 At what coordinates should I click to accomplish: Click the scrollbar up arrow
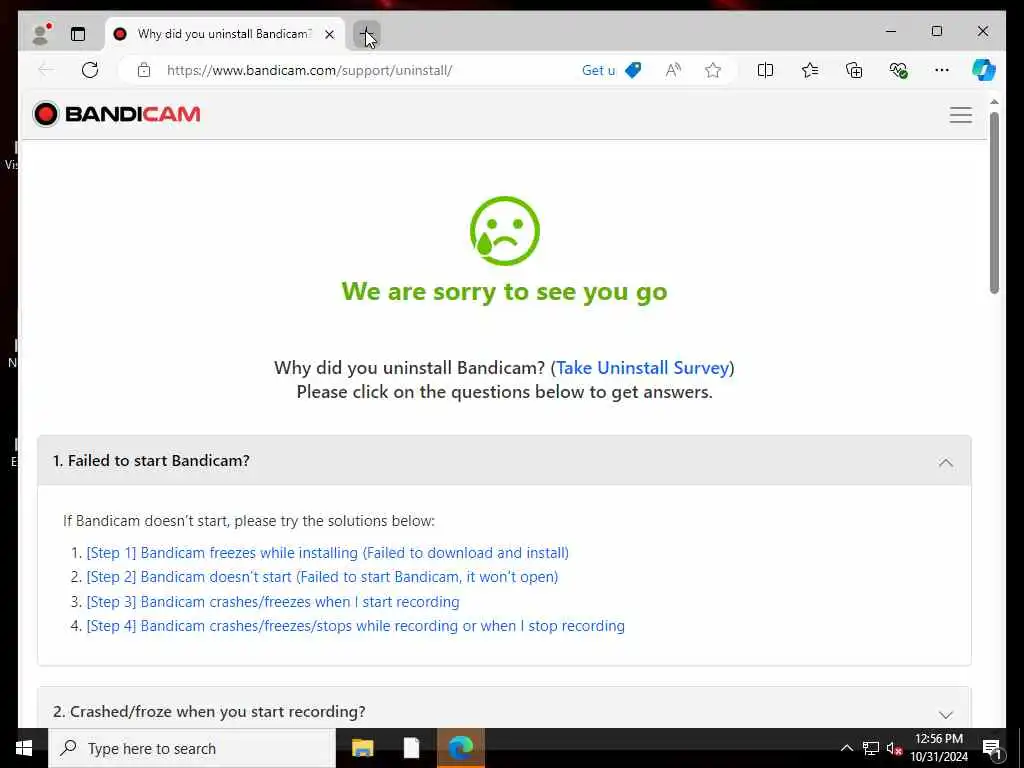tap(994, 103)
